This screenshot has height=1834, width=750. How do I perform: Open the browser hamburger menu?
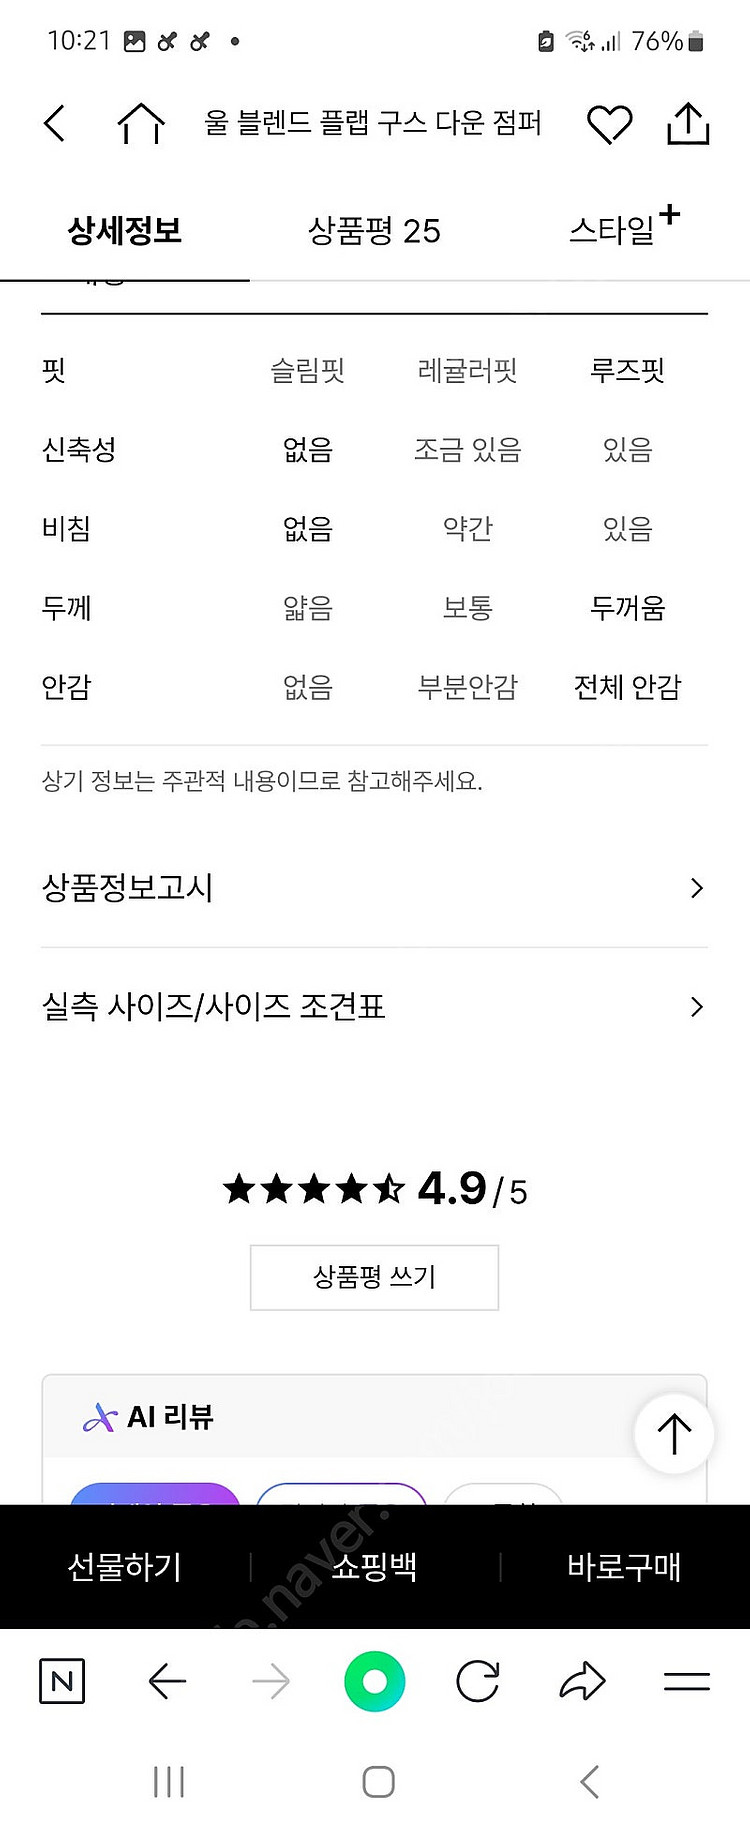pos(687,1681)
